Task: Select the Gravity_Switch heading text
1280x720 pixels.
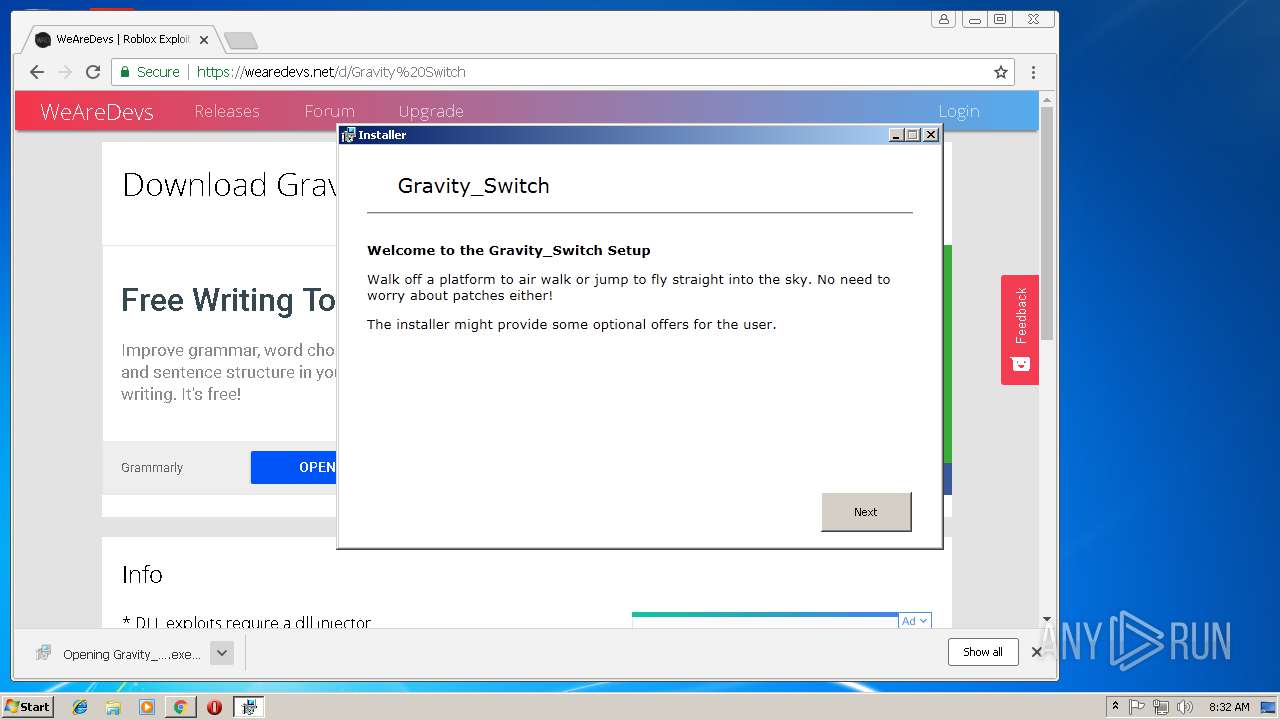Action: 473,186
